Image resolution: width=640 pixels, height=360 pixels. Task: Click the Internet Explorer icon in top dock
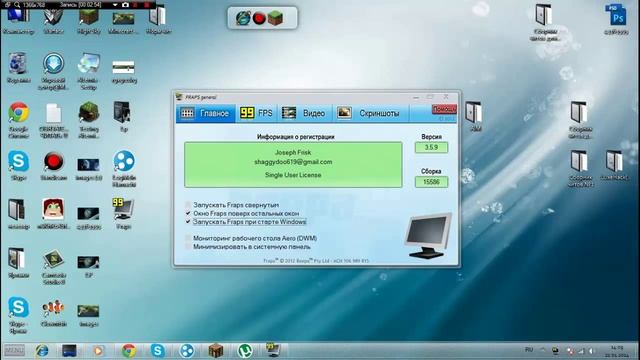243,18
